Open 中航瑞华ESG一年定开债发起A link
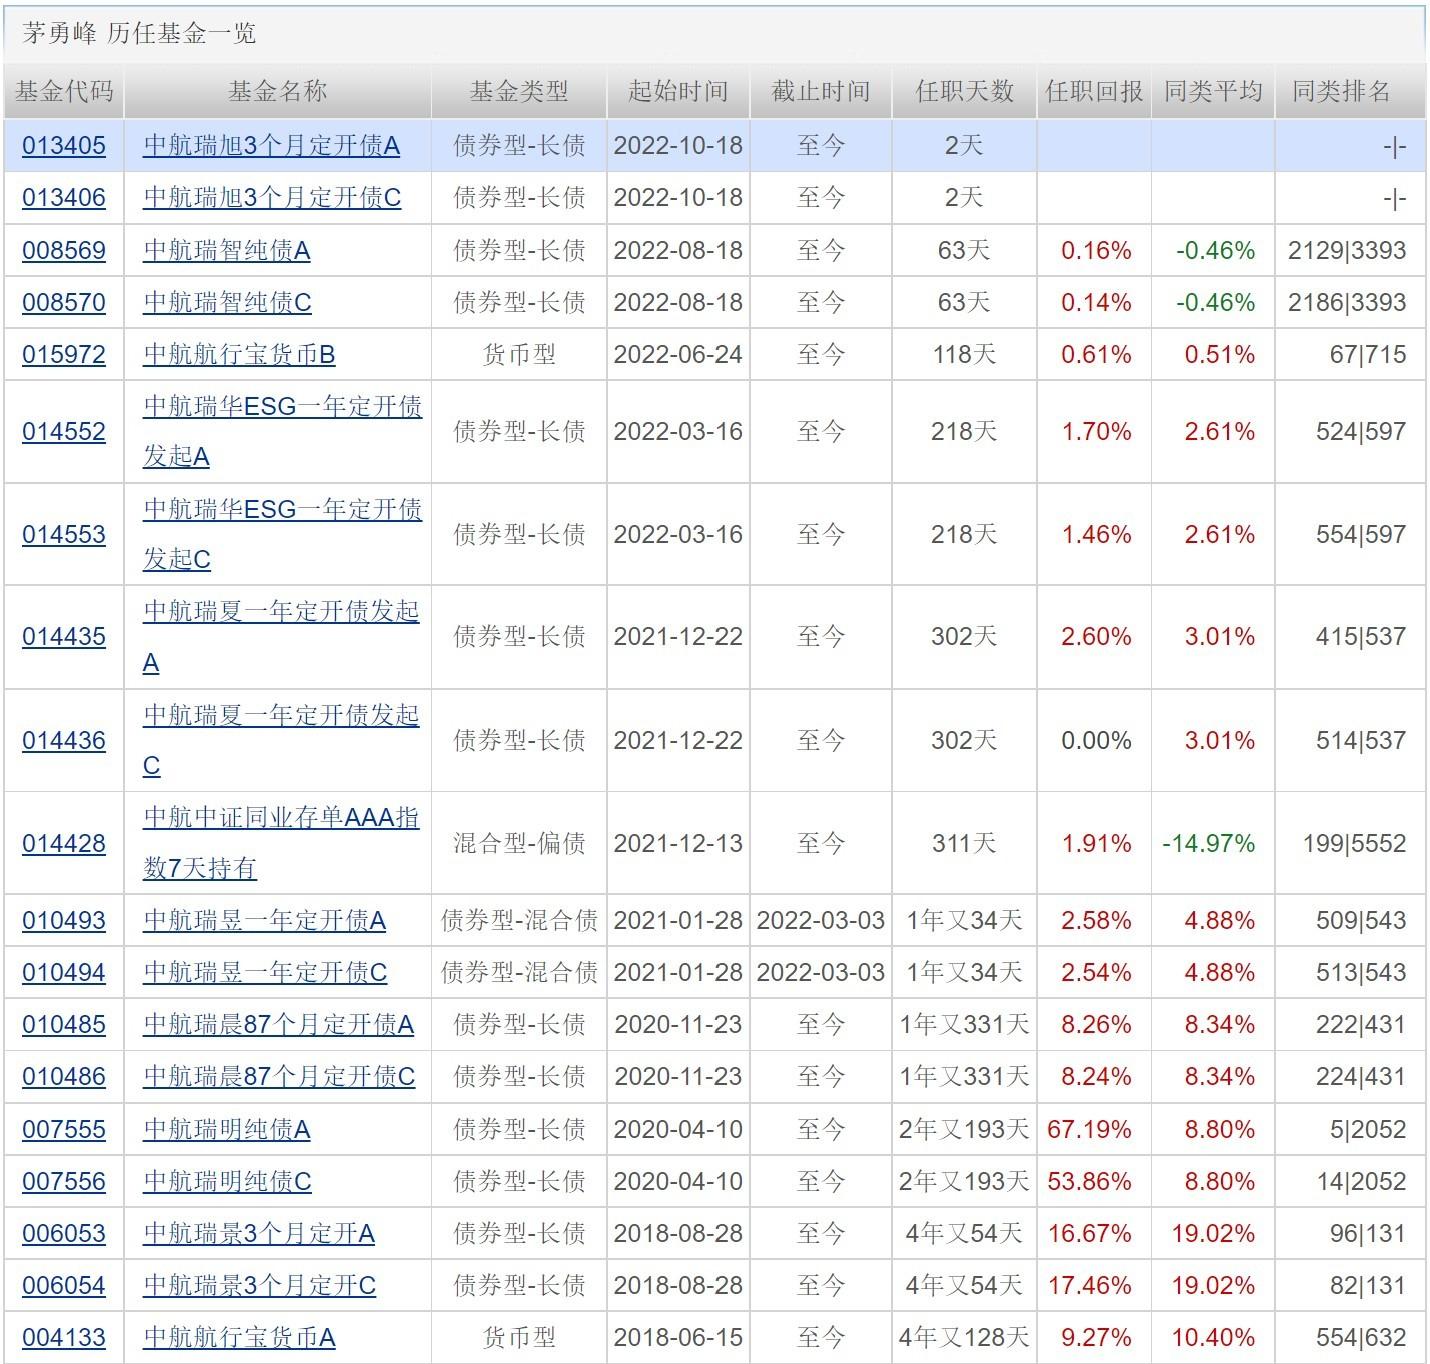Screen dimensions: 1430x1364 click(x=282, y=407)
